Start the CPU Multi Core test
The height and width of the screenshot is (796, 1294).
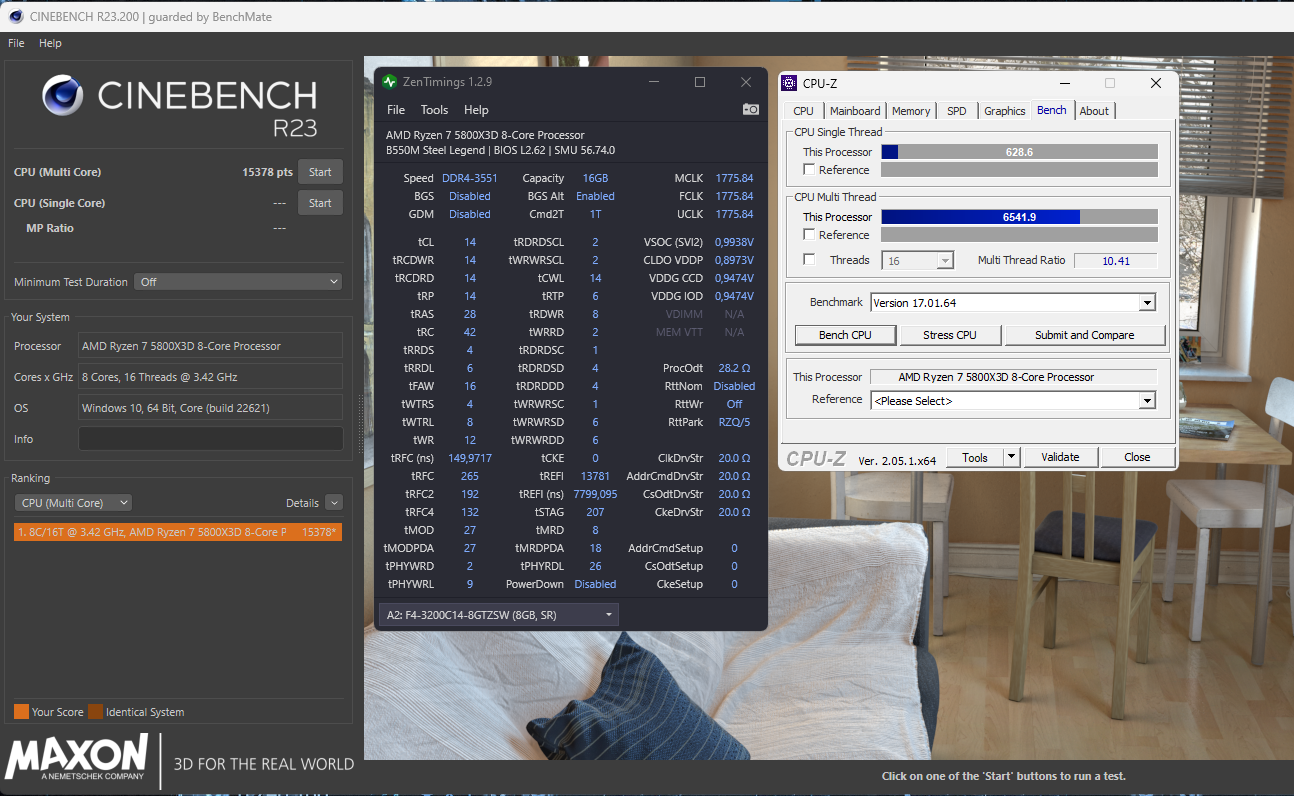320,172
